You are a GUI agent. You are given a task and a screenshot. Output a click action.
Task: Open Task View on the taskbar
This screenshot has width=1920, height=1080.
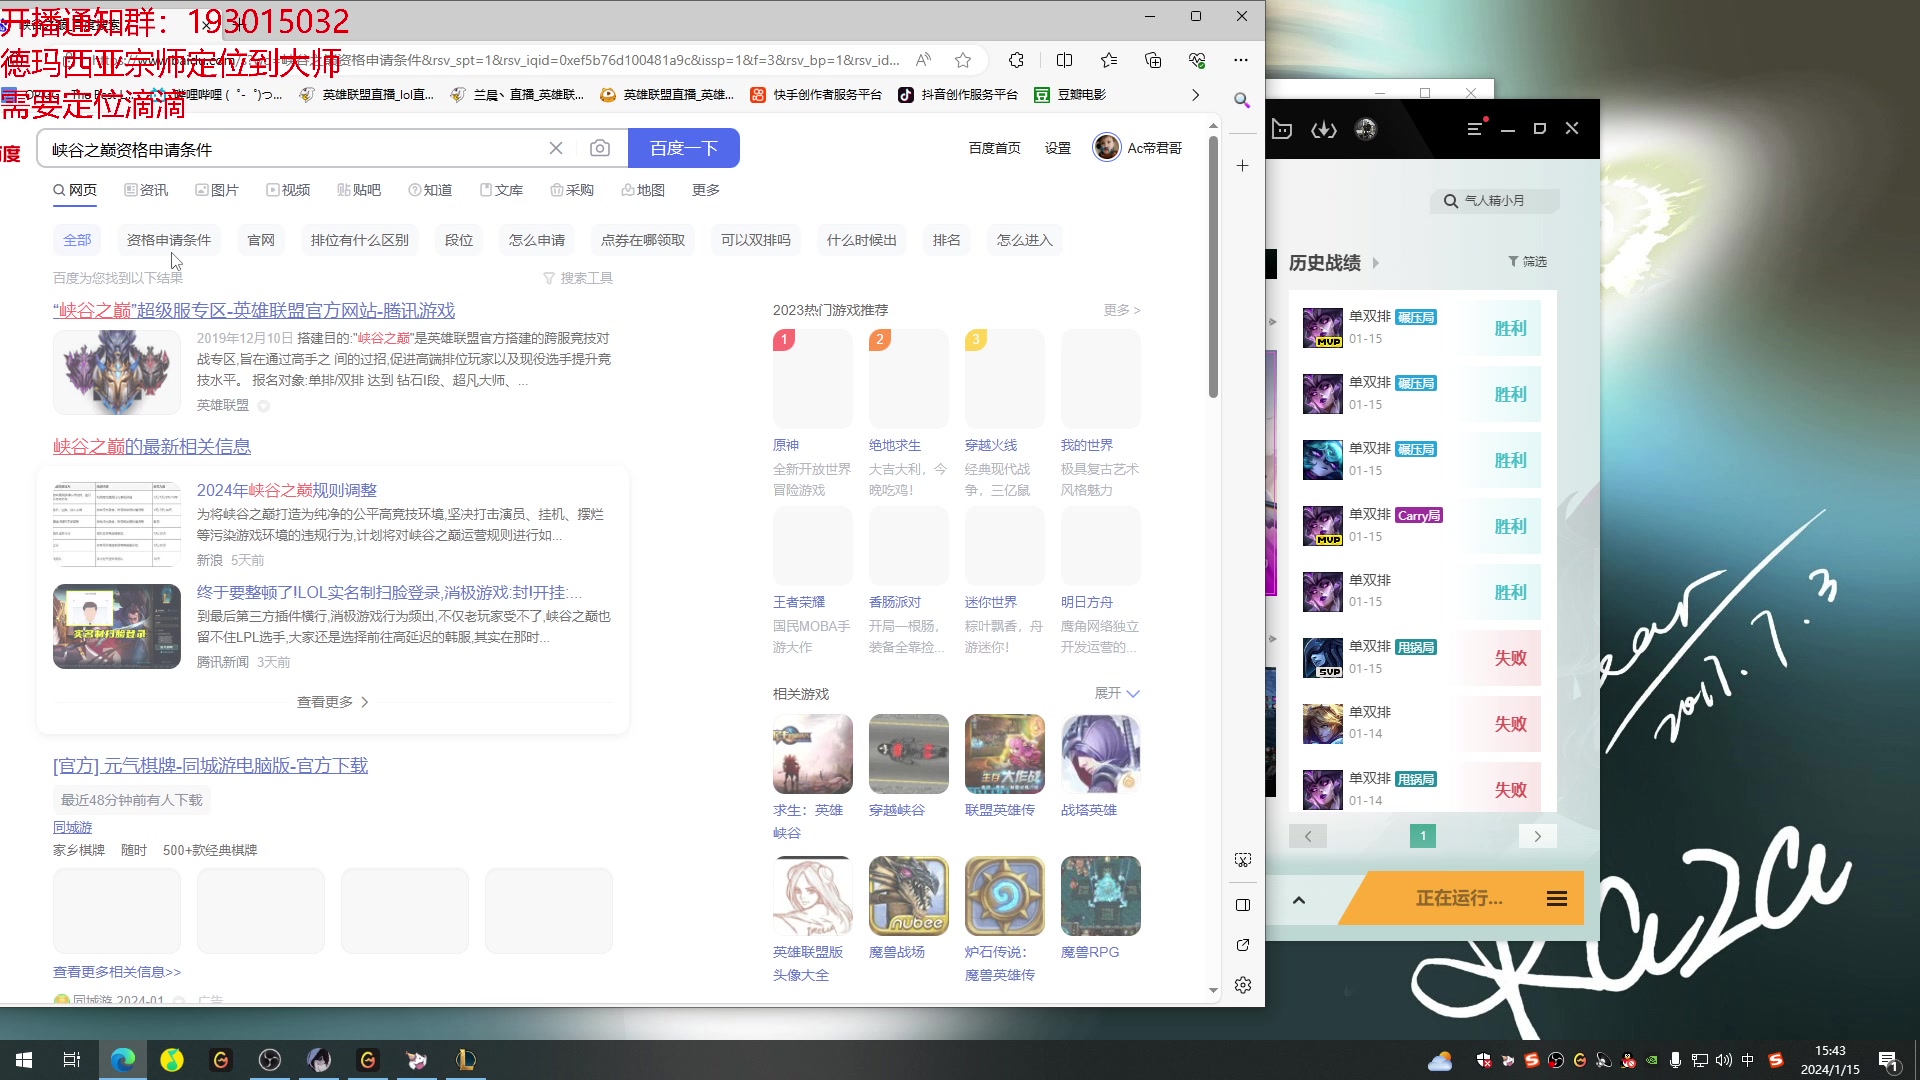72,1060
